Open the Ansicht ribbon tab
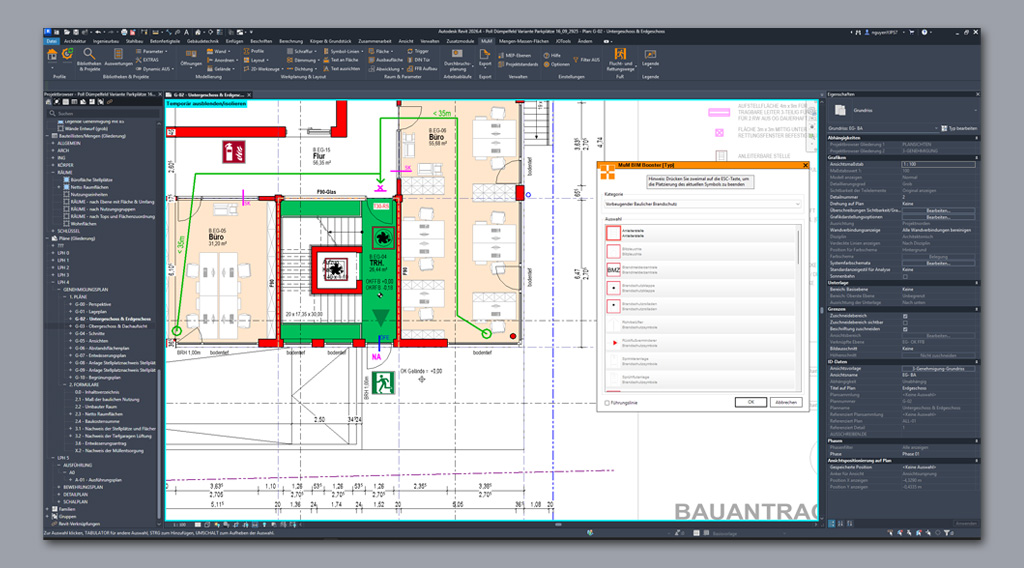 (x=406, y=41)
